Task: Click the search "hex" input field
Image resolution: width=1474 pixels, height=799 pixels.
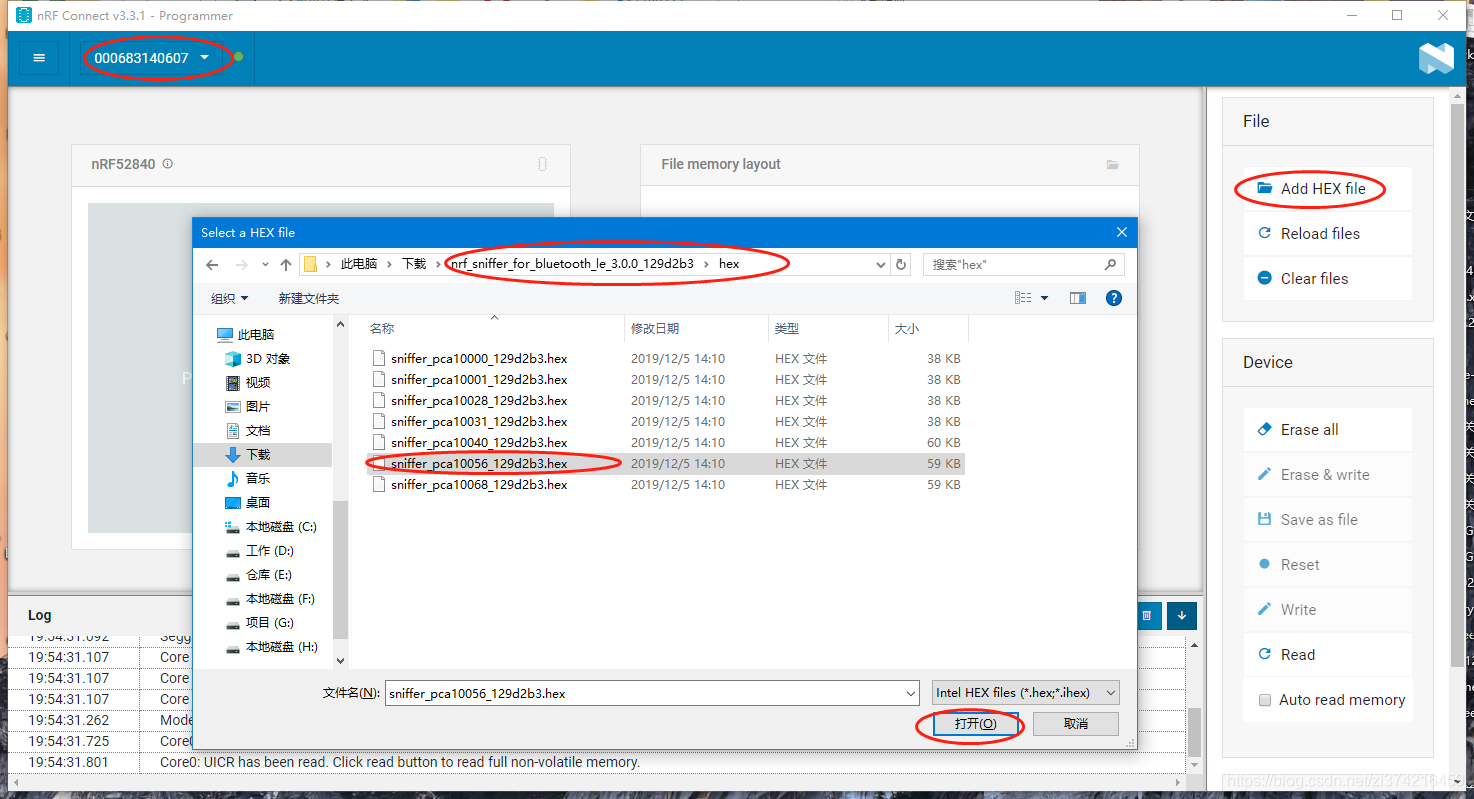Action: click(1023, 264)
